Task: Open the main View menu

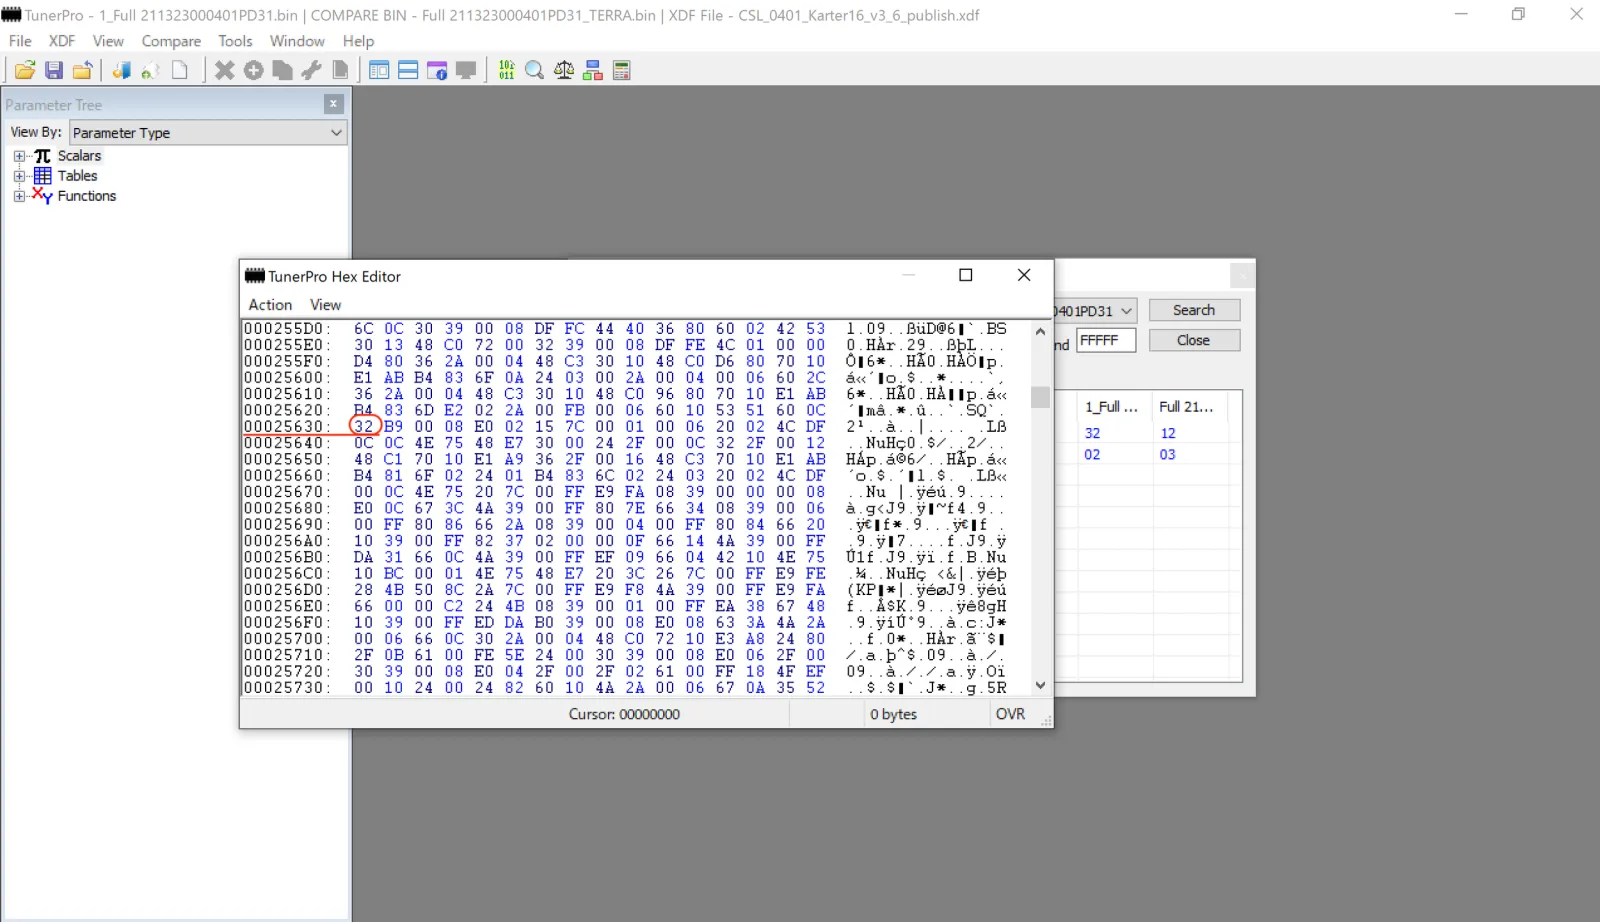Action: pos(108,41)
